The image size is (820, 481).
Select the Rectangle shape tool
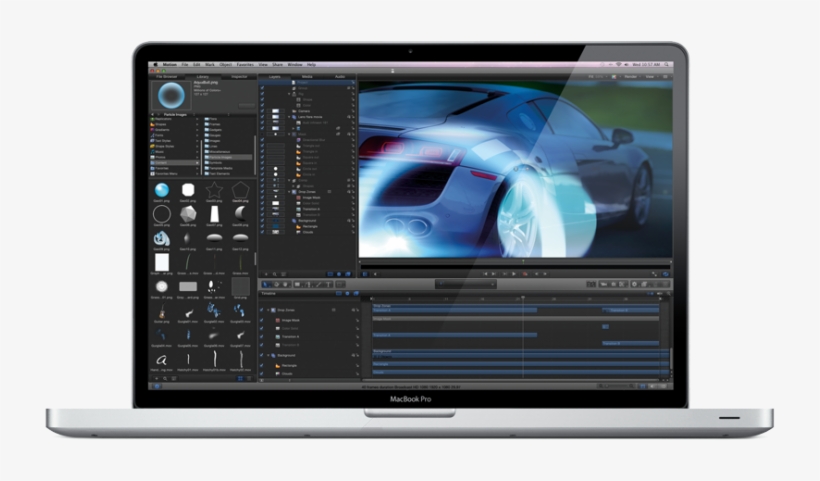coord(298,284)
